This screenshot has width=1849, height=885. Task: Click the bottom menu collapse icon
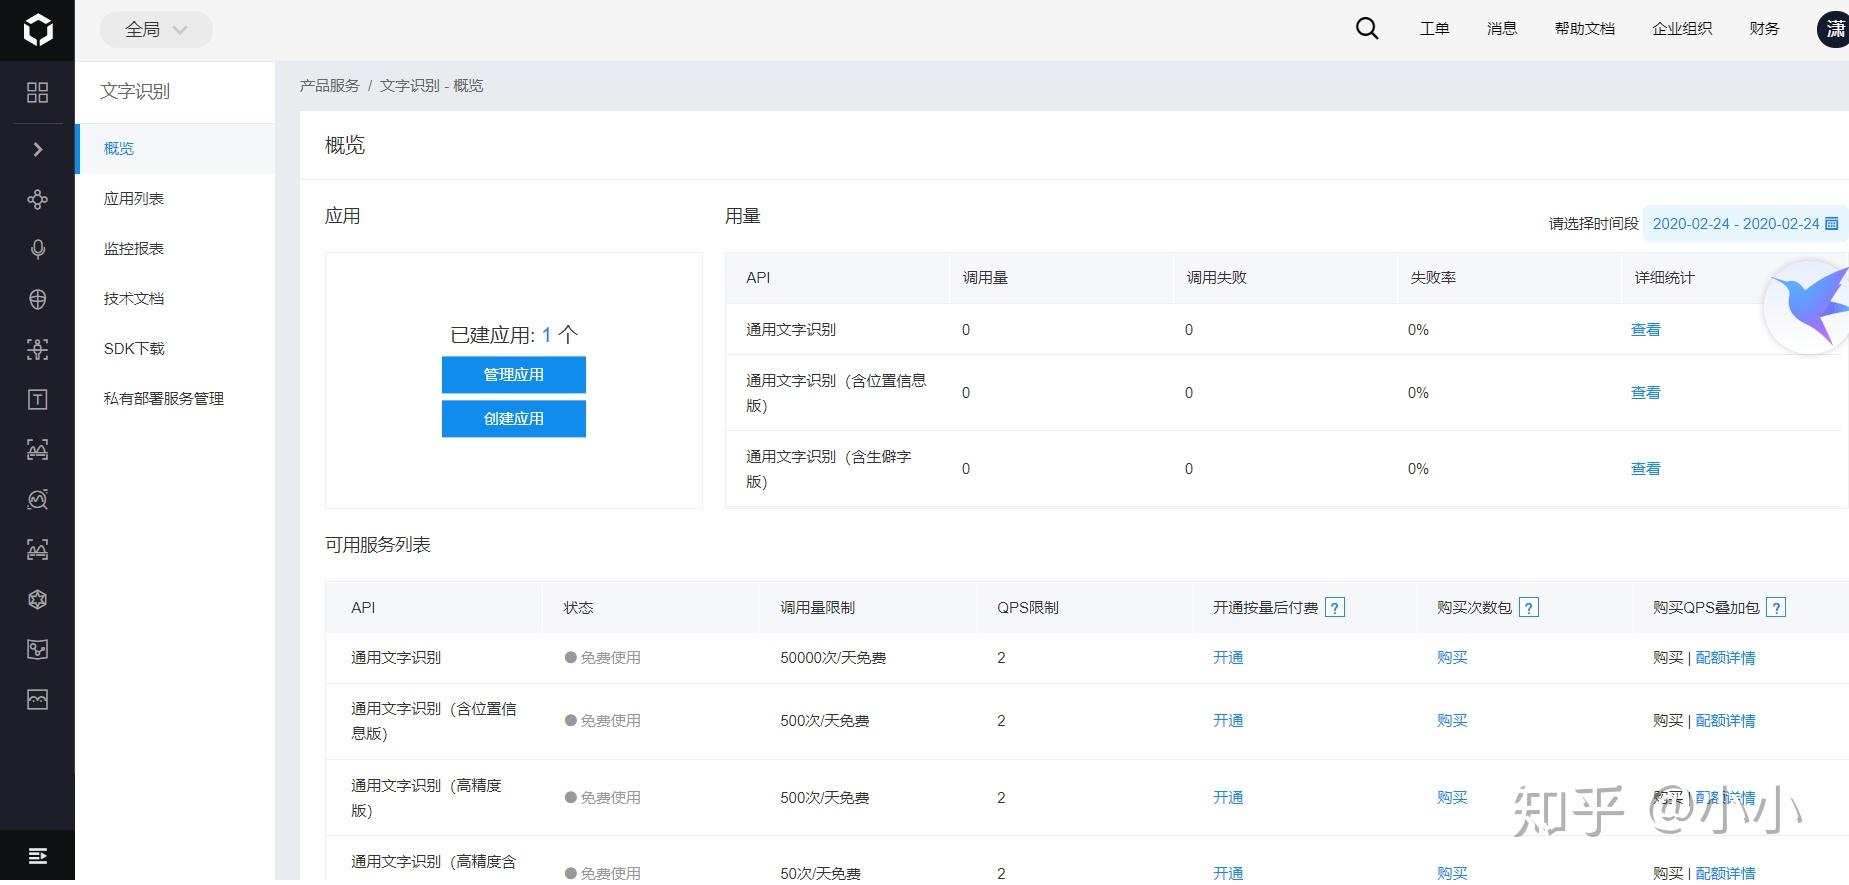pos(37,856)
